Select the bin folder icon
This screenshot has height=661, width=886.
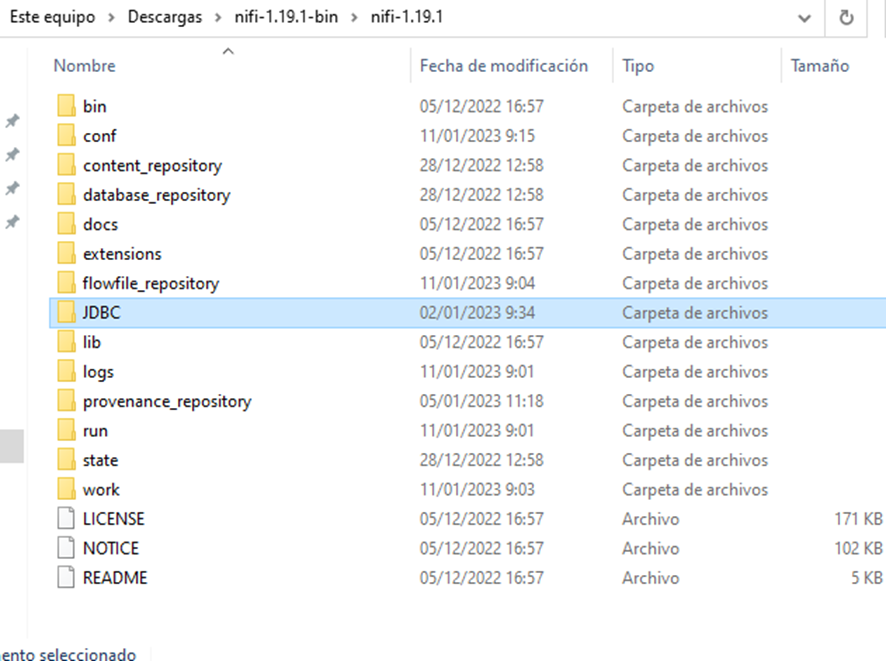66,106
